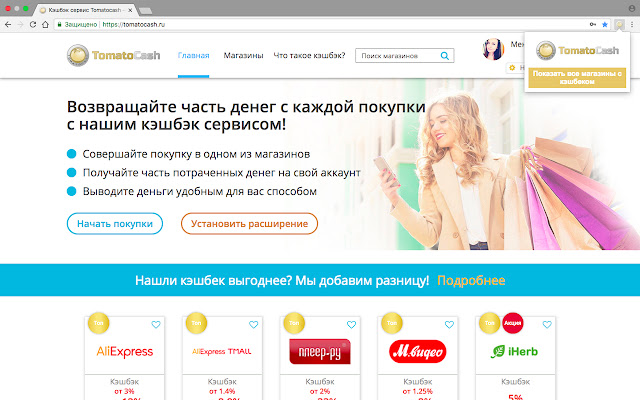Open the browser home icon
Screen dimensions: 640x400
coord(45,24)
